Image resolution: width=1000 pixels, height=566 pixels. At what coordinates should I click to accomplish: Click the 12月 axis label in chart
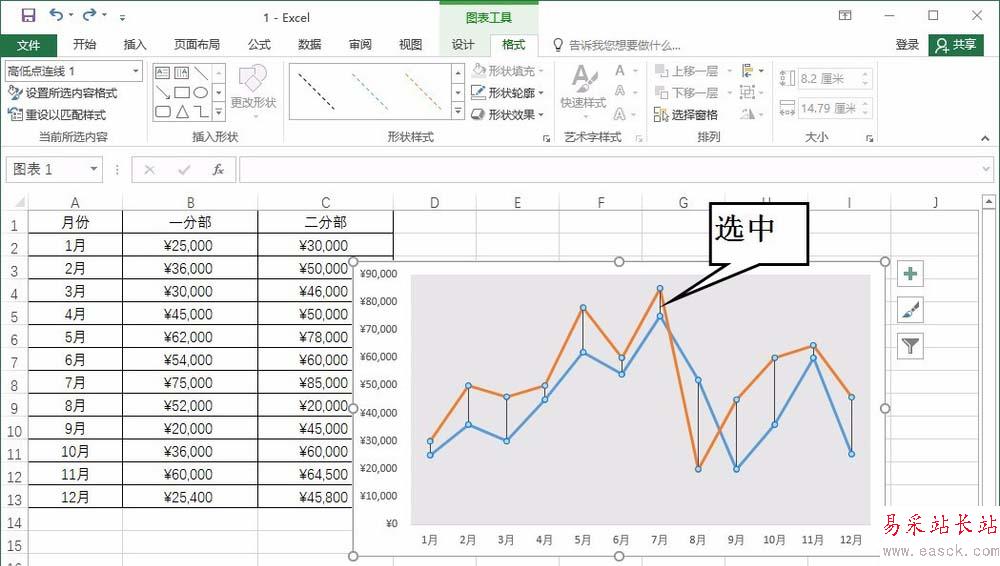point(851,540)
